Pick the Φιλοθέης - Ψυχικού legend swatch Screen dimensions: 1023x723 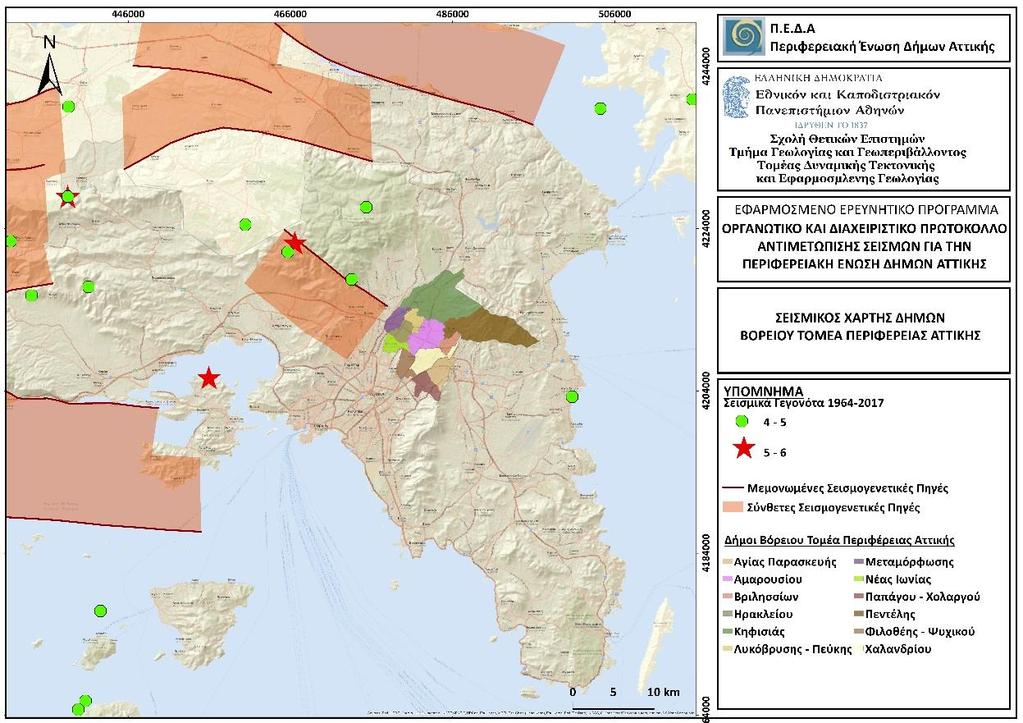coord(859,632)
